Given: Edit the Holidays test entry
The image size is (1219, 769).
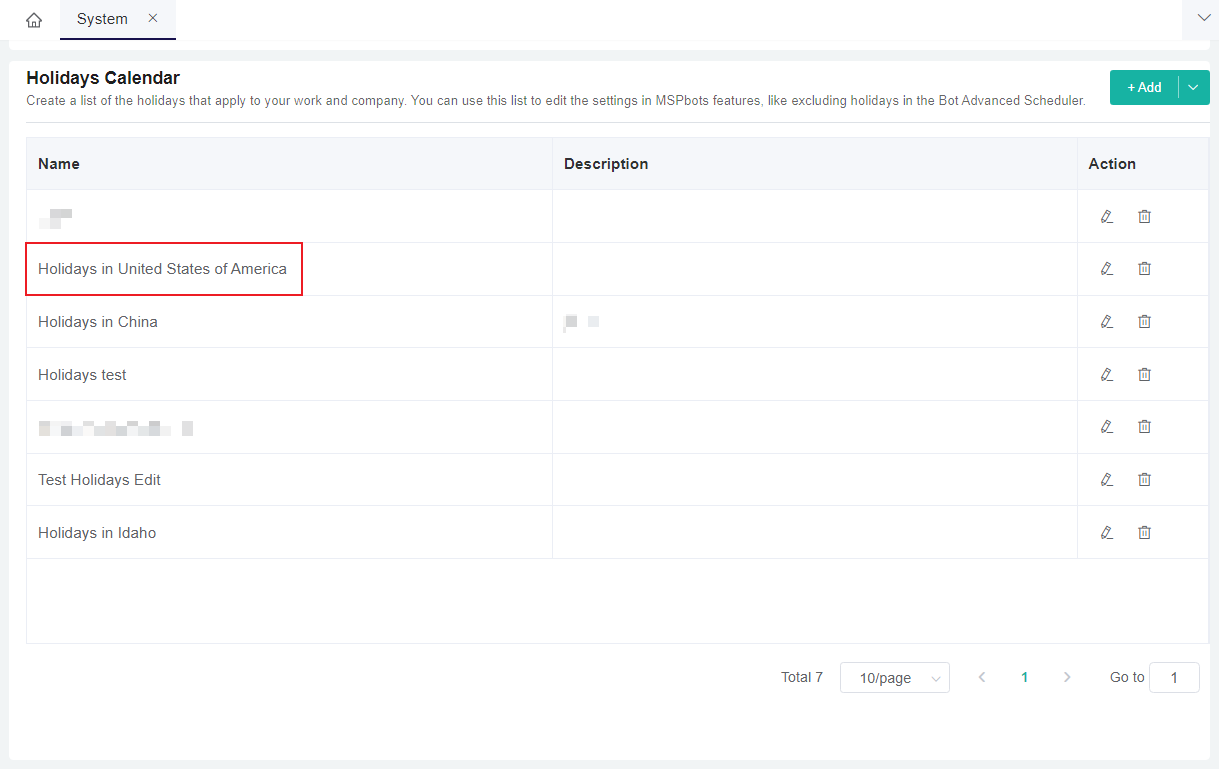Looking at the screenshot, I should (x=1106, y=374).
